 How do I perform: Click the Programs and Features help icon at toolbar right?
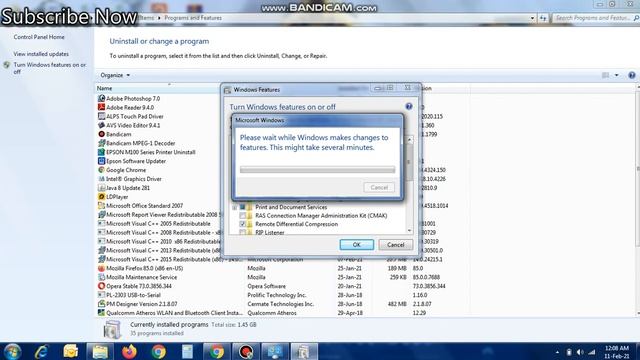[x=631, y=75]
